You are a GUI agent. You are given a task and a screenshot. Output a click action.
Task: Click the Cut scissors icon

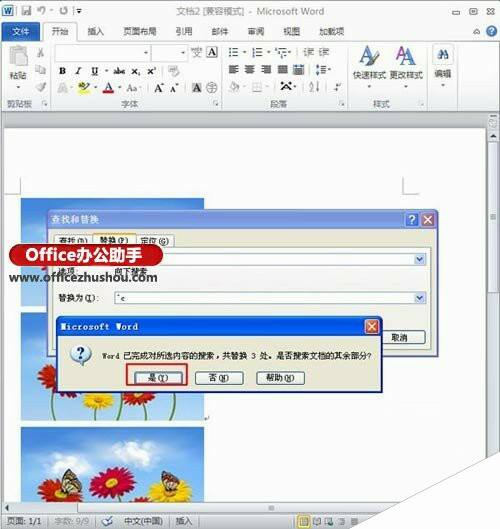(x=40, y=53)
